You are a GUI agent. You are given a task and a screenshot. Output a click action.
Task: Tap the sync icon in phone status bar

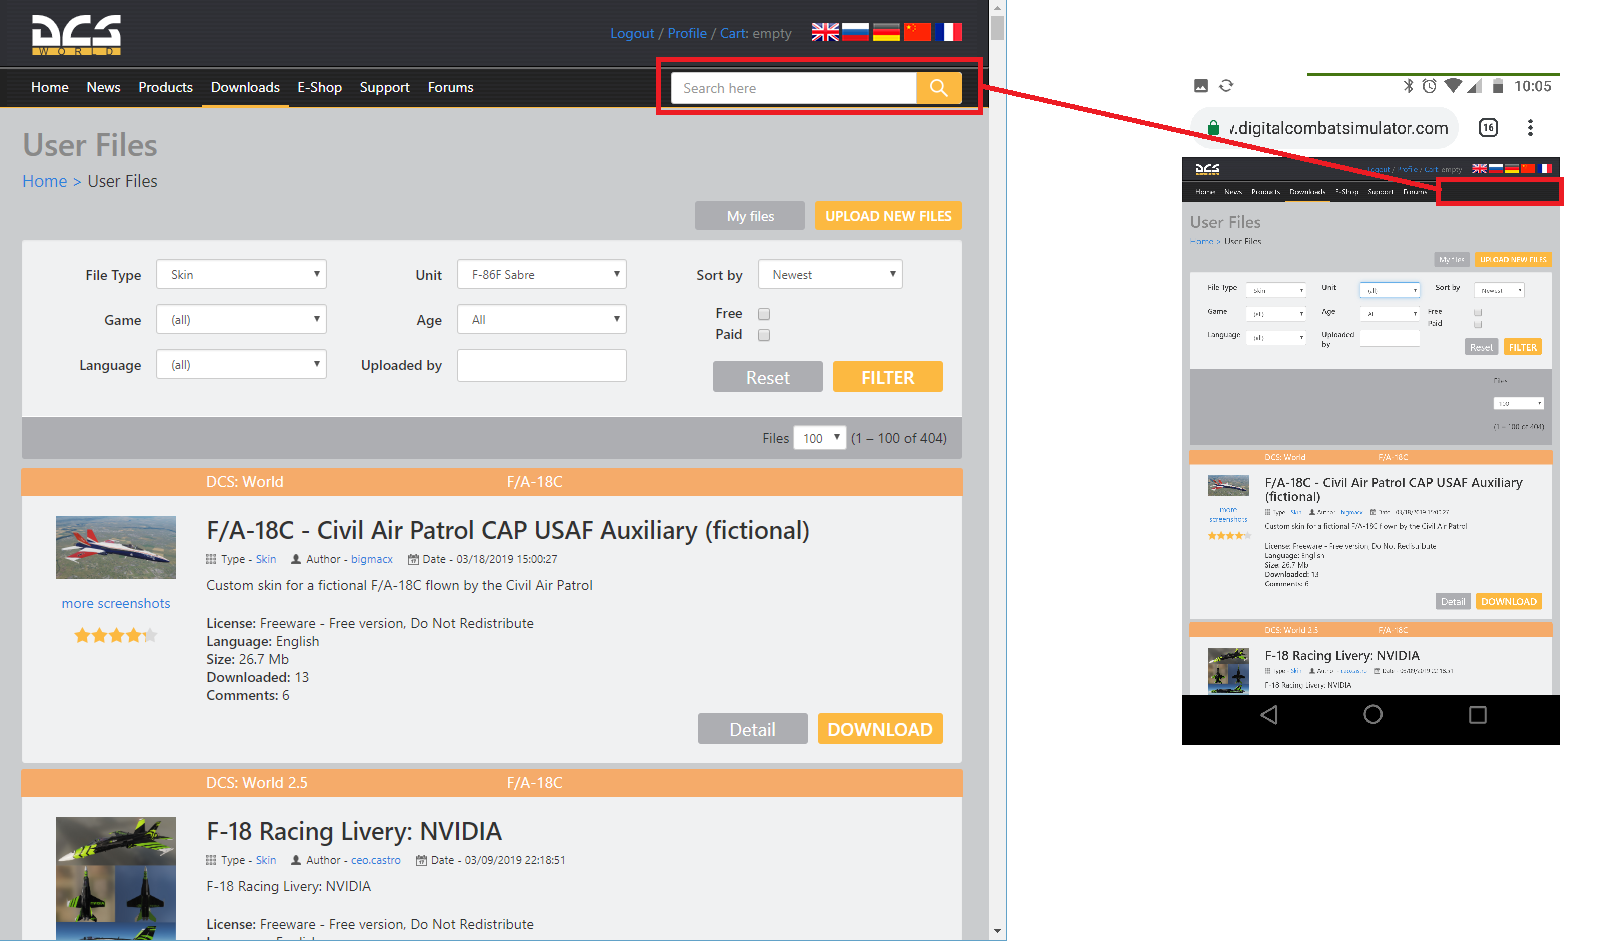[x=1226, y=86]
